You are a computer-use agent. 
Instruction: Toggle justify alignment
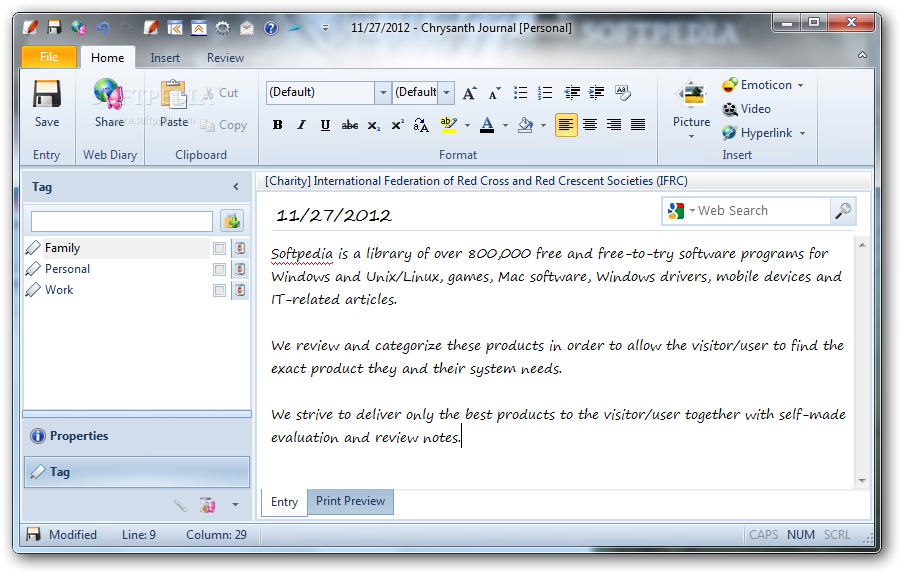click(638, 125)
